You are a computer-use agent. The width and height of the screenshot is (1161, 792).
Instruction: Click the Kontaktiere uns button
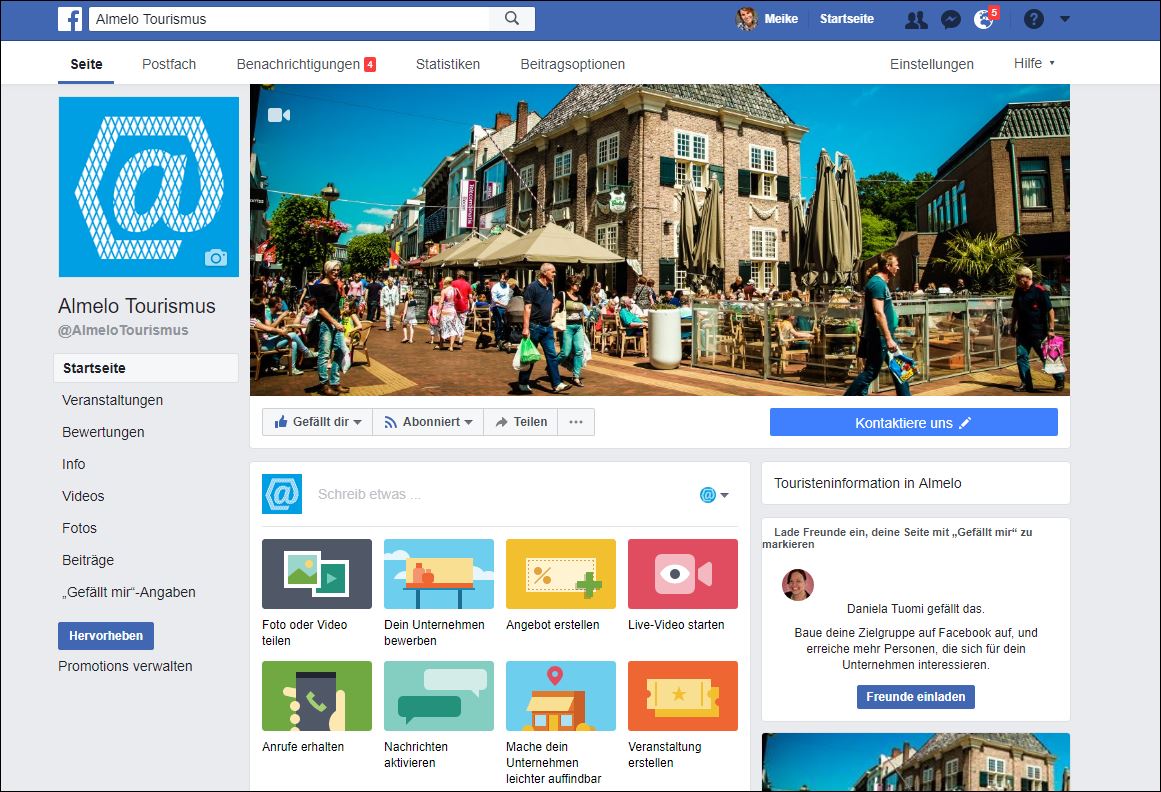coord(914,423)
